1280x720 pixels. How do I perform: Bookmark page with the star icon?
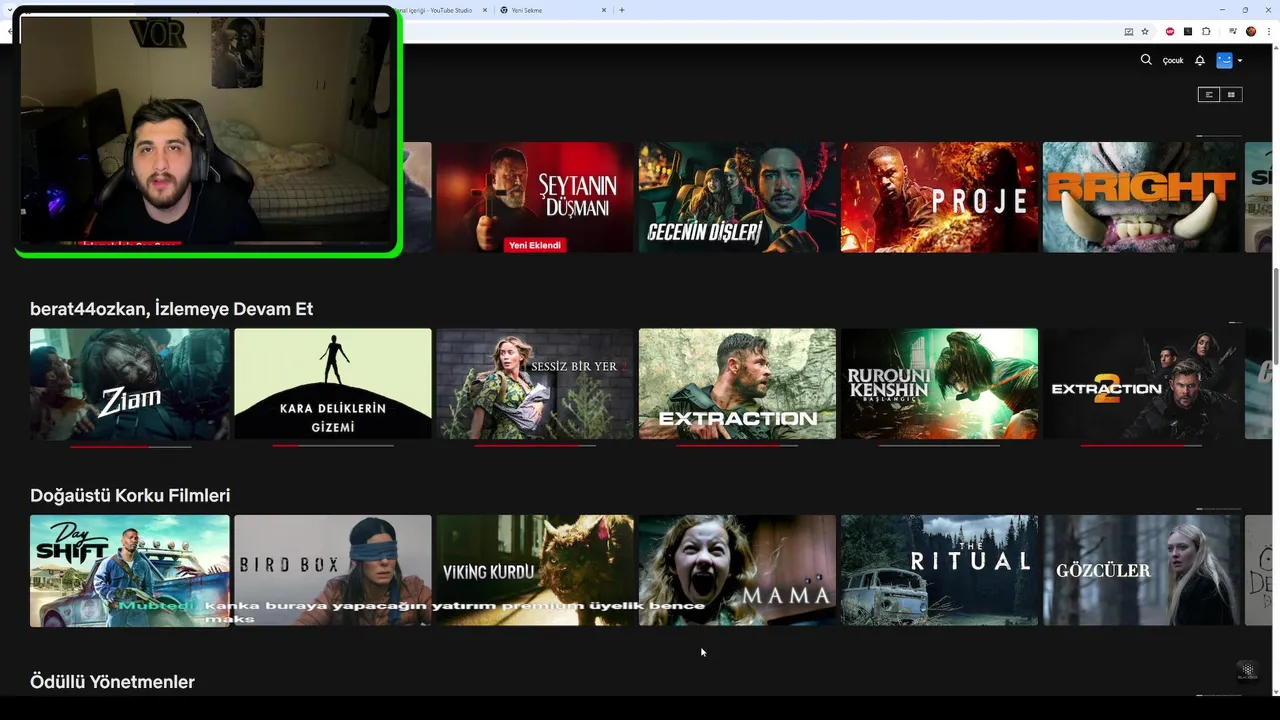click(1145, 32)
